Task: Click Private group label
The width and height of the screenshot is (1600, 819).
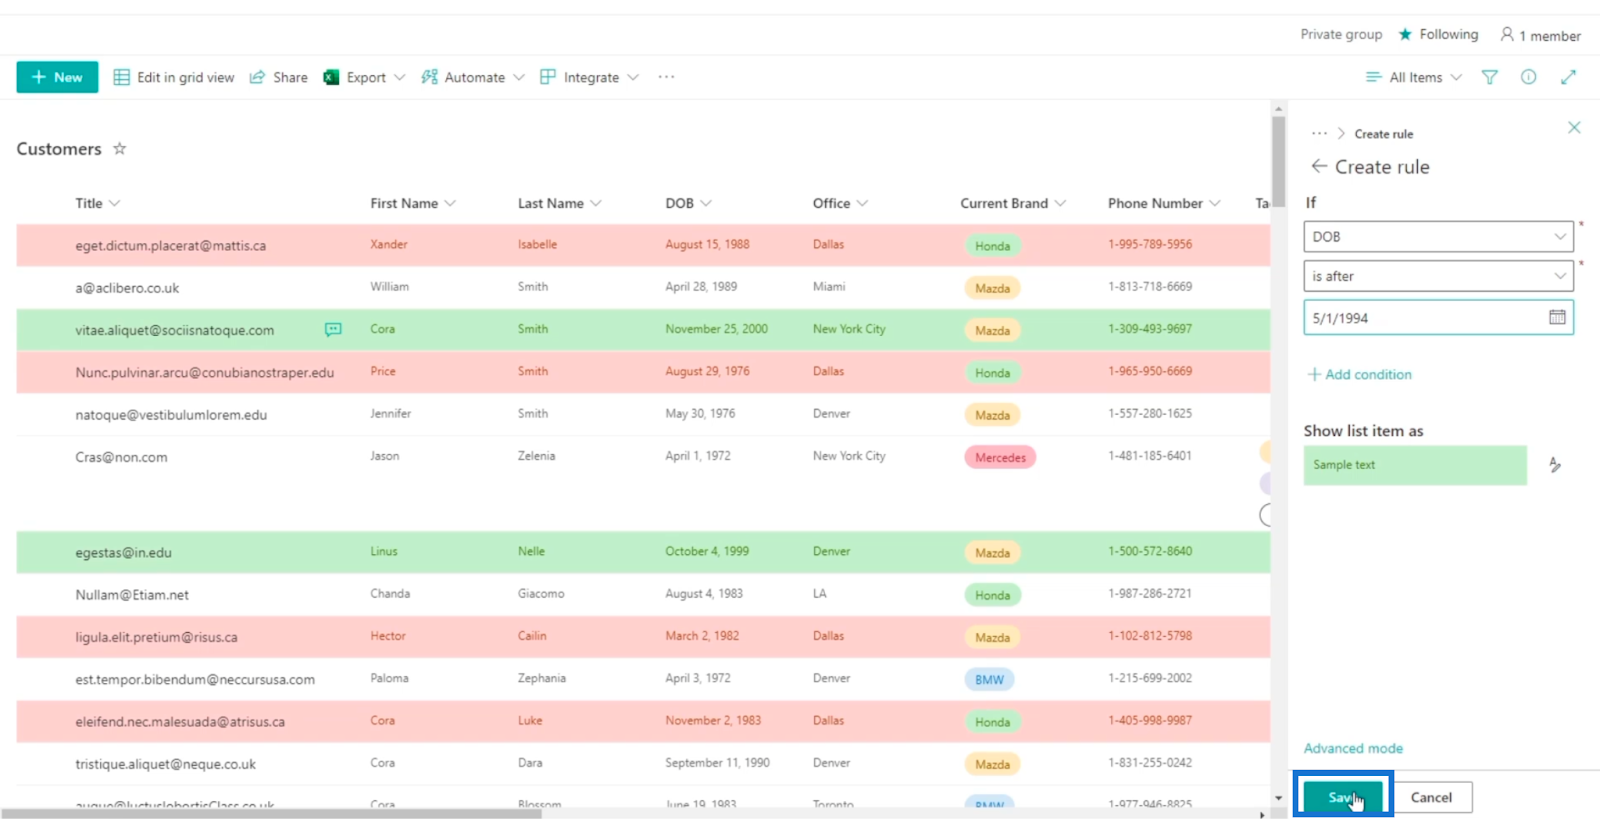Action: point(1341,34)
